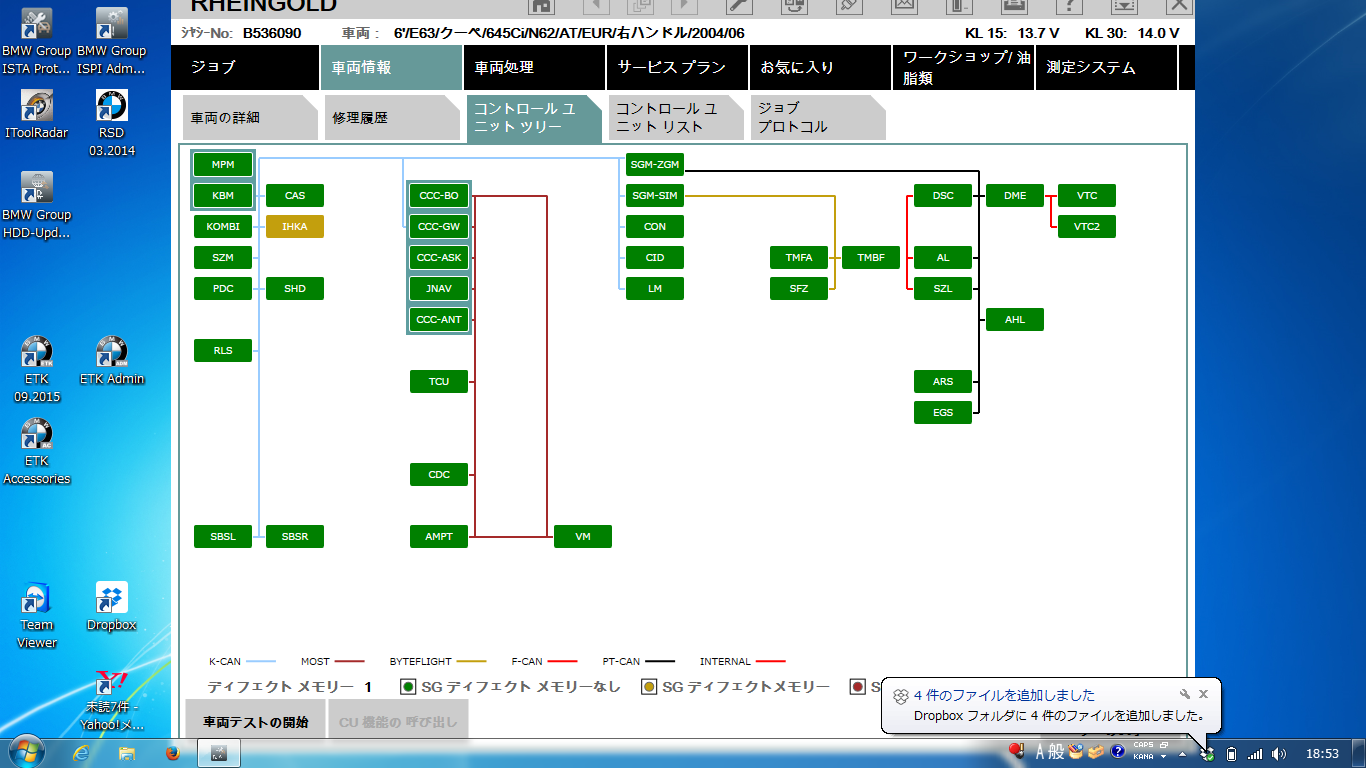Select the AHL control unit node

1015,320
